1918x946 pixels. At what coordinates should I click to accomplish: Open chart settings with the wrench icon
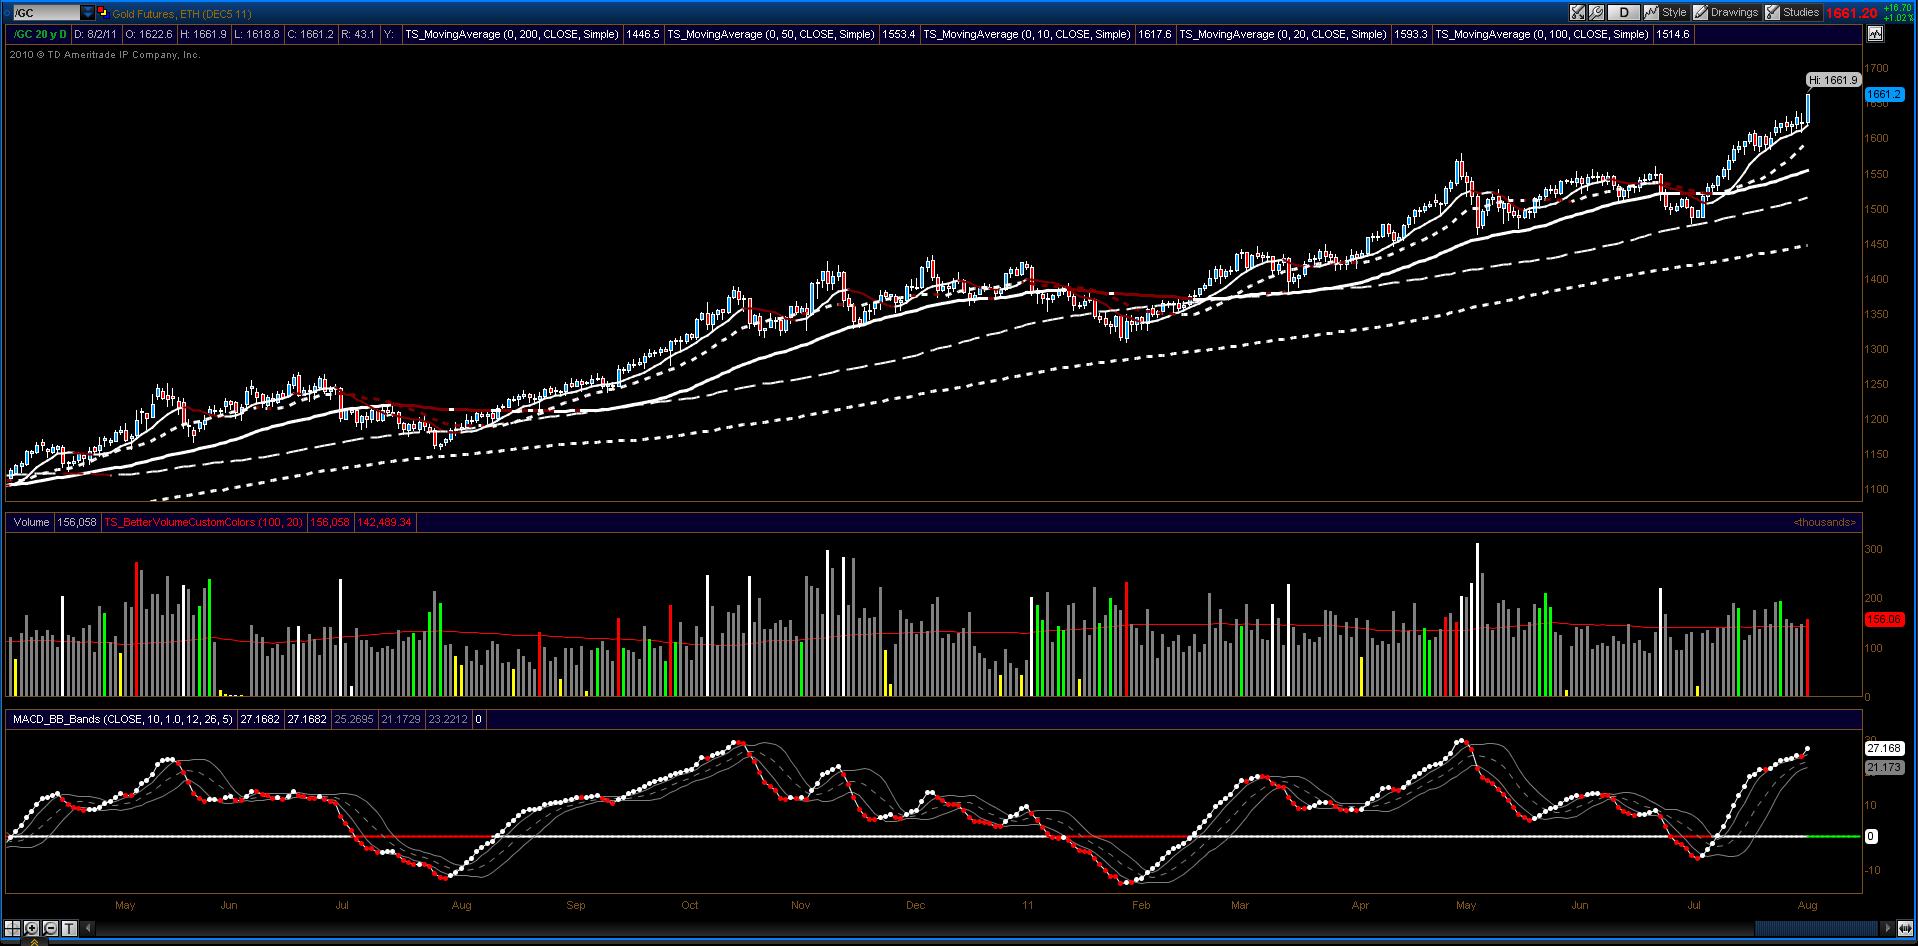point(1597,13)
